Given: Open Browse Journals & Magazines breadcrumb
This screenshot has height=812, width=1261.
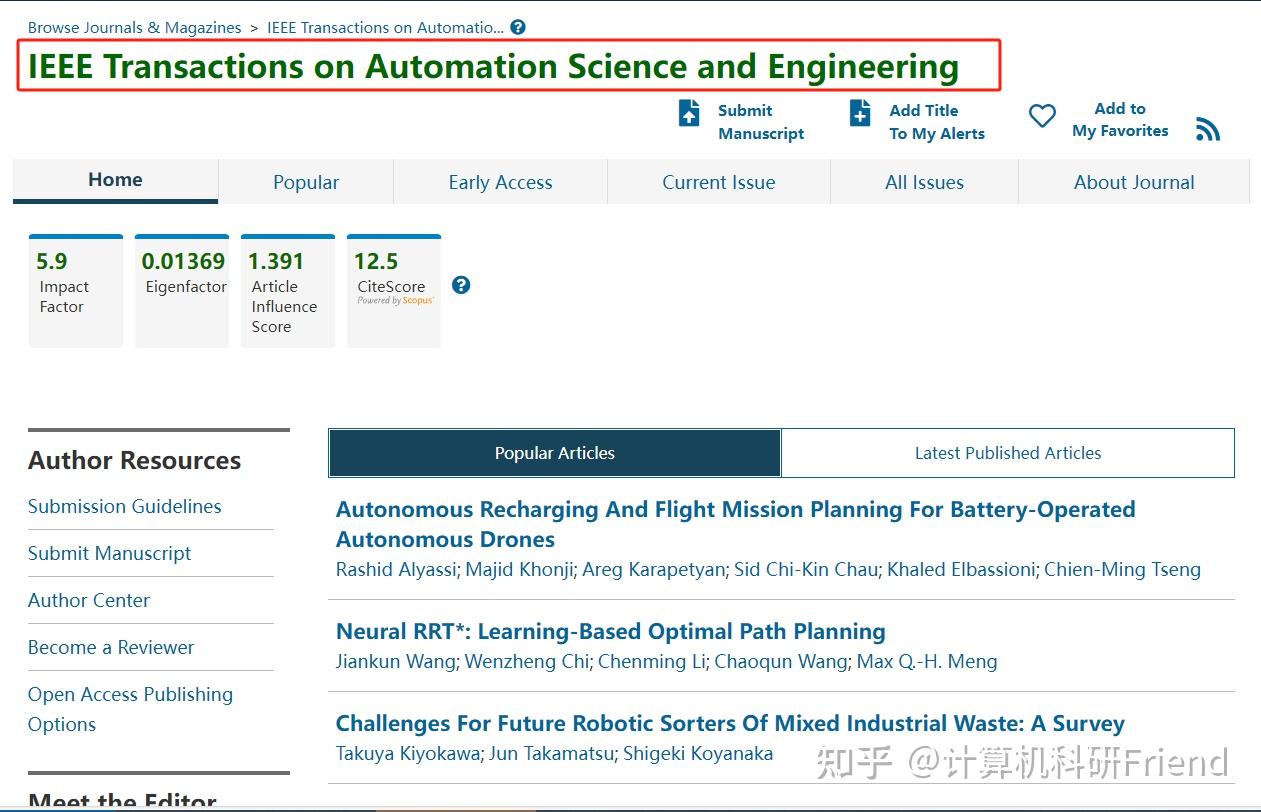Looking at the screenshot, I should (134, 27).
